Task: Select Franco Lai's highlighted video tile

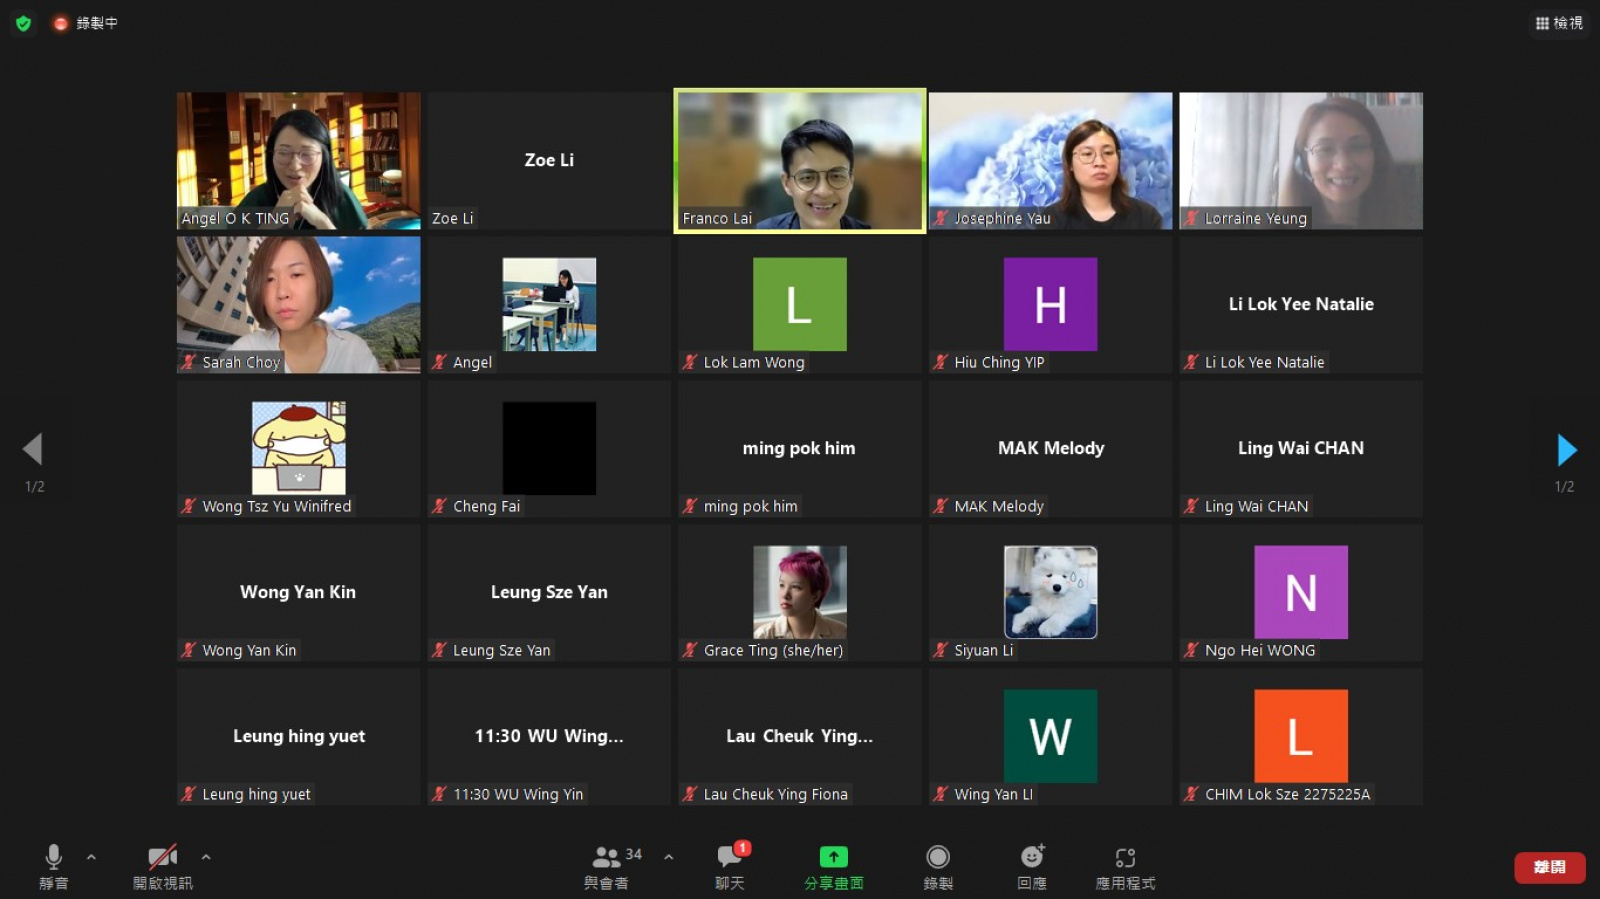Action: 800,161
